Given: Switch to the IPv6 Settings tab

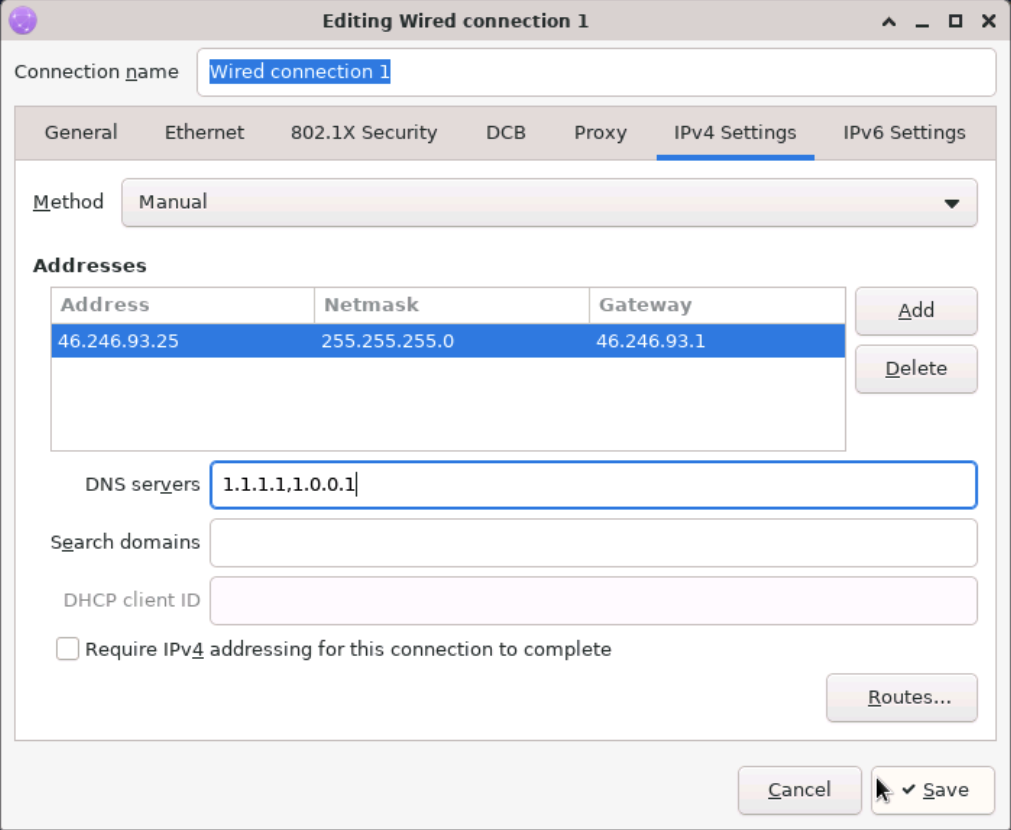Looking at the screenshot, I should pyautogui.click(x=901, y=132).
